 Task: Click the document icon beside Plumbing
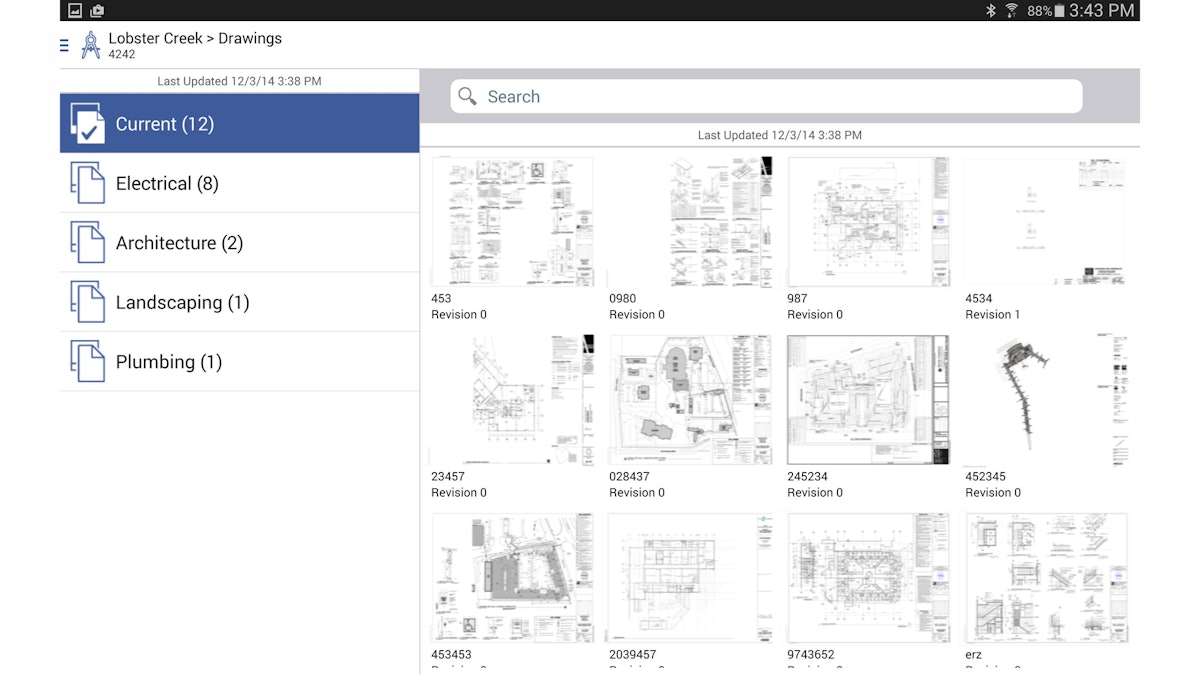[88, 361]
